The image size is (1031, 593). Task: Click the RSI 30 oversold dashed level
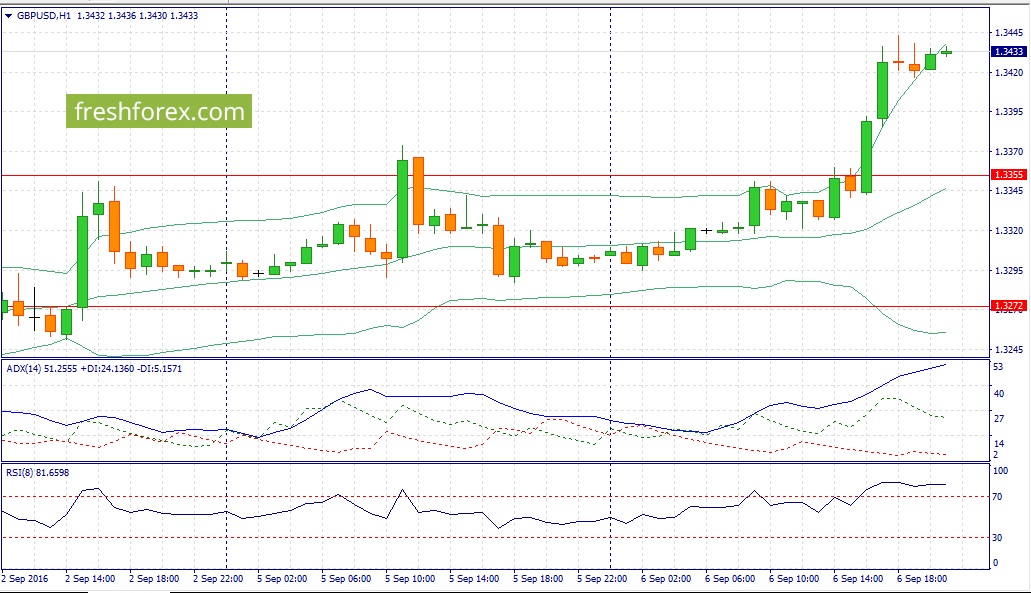pyautogui.click(x=495, y=538)
